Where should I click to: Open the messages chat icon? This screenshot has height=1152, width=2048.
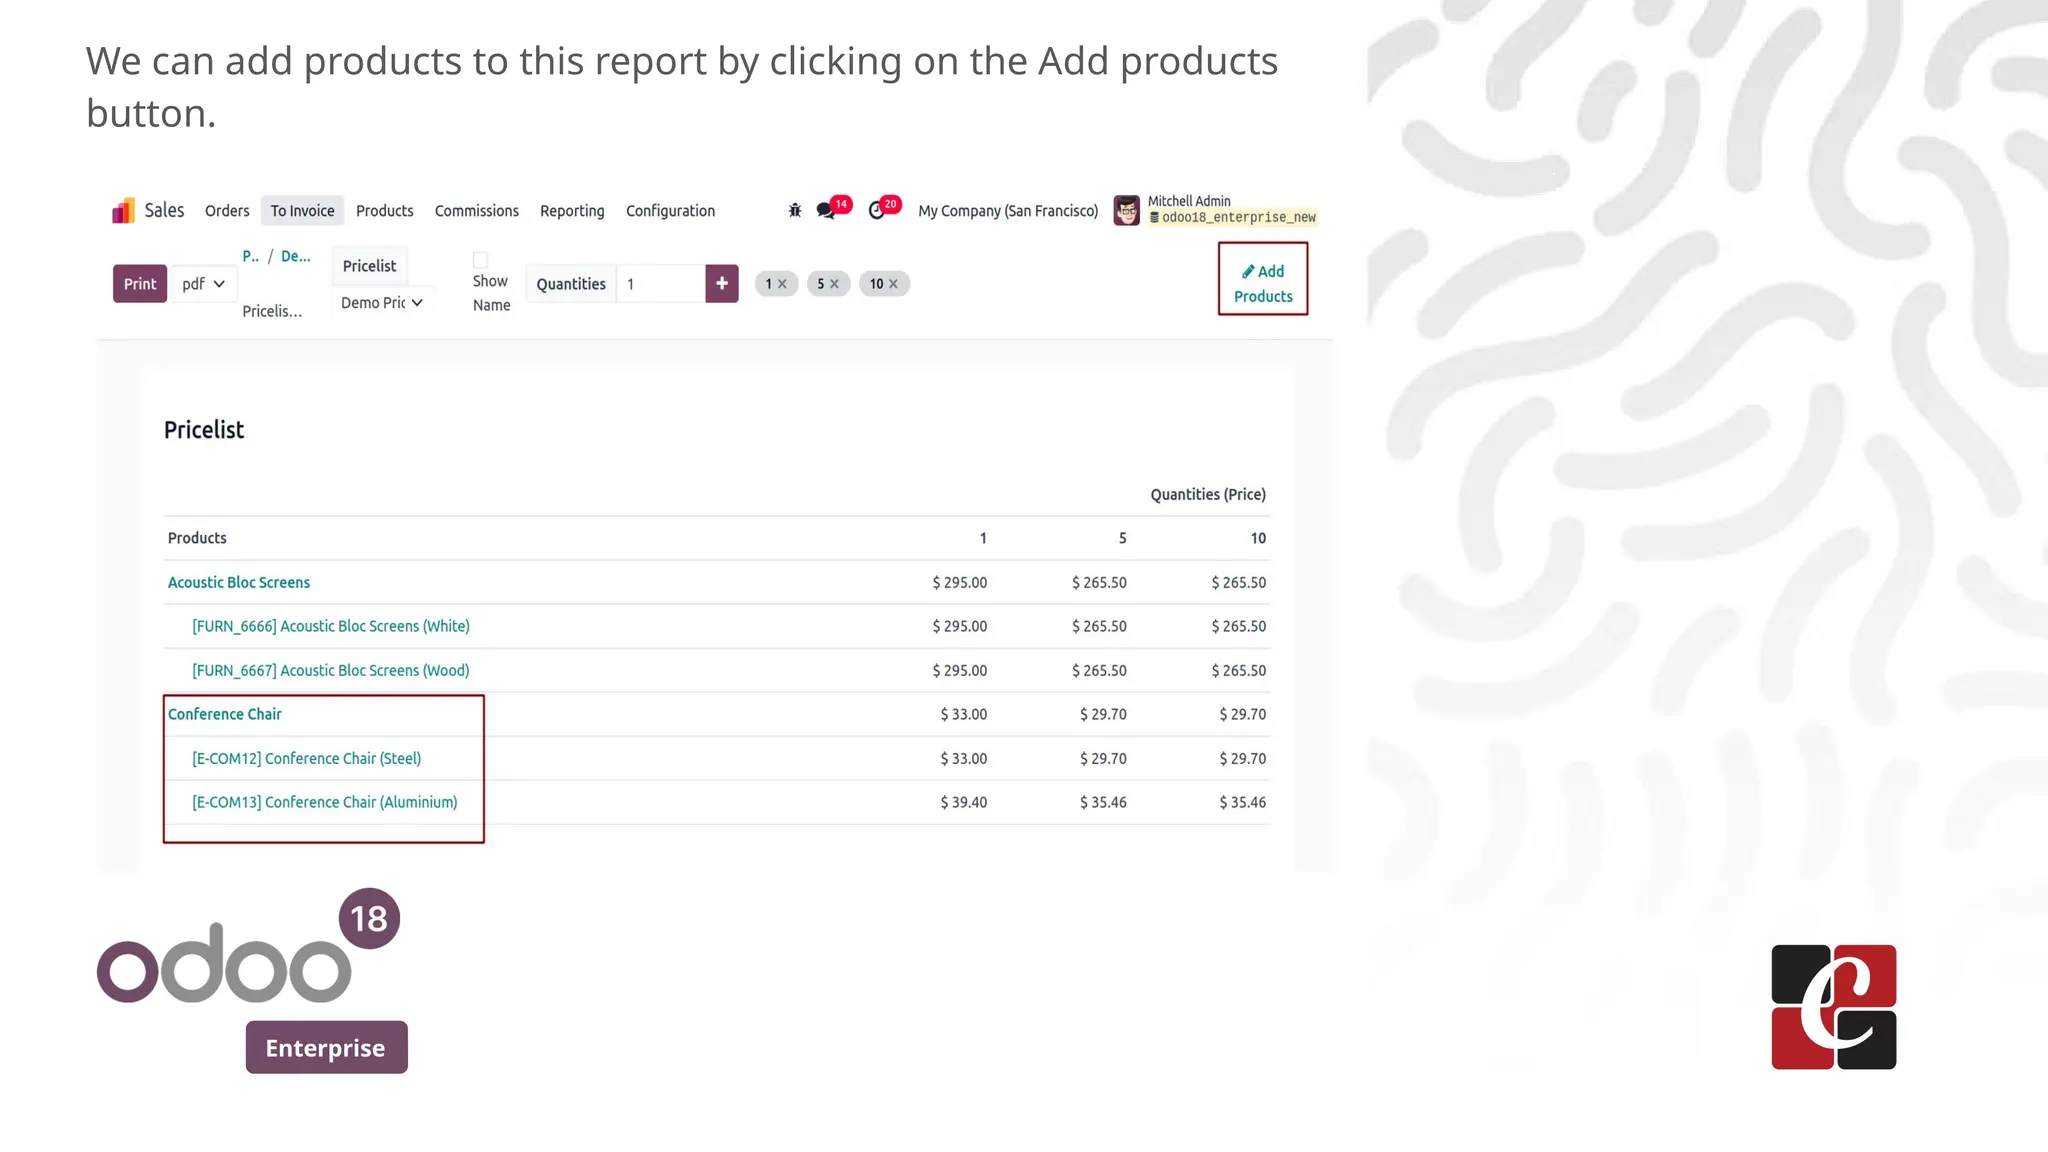(x=826, y=210)
